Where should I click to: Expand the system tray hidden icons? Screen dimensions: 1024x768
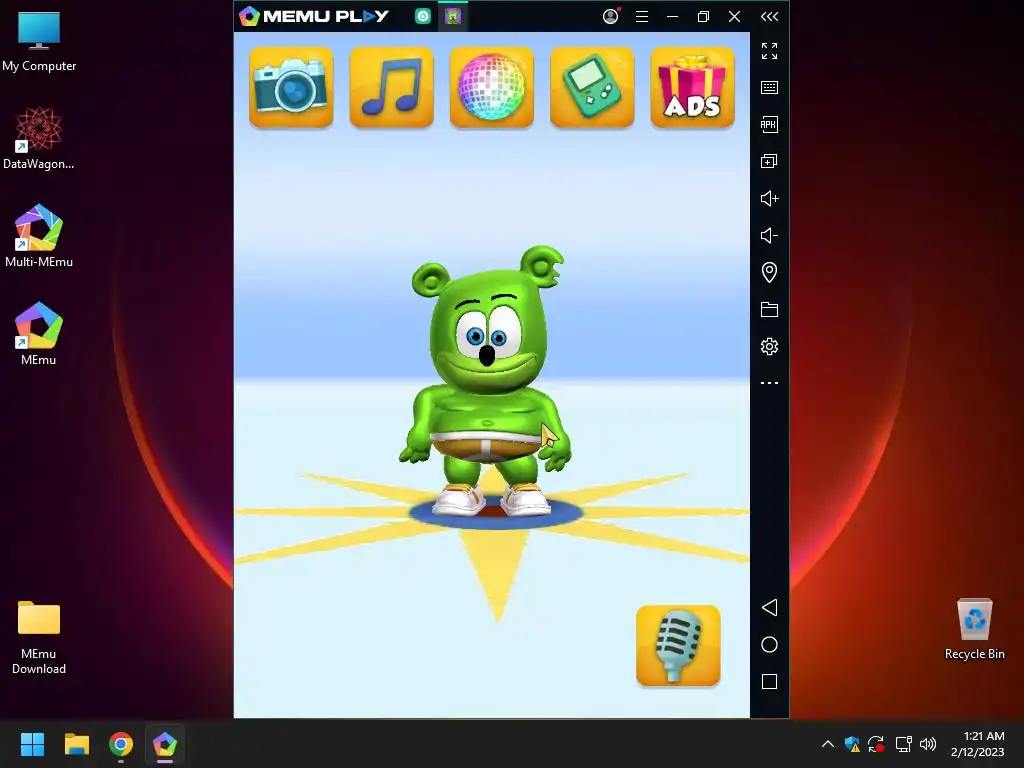827,744
